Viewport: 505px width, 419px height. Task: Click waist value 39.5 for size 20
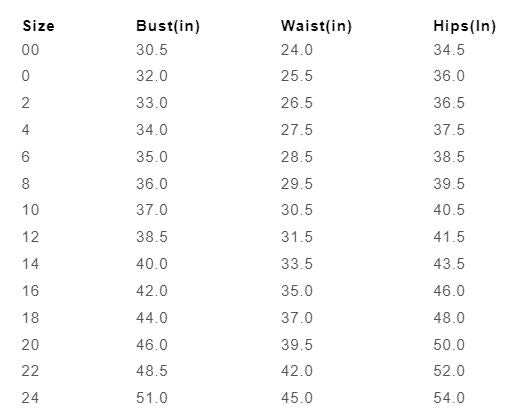point(297,345)
